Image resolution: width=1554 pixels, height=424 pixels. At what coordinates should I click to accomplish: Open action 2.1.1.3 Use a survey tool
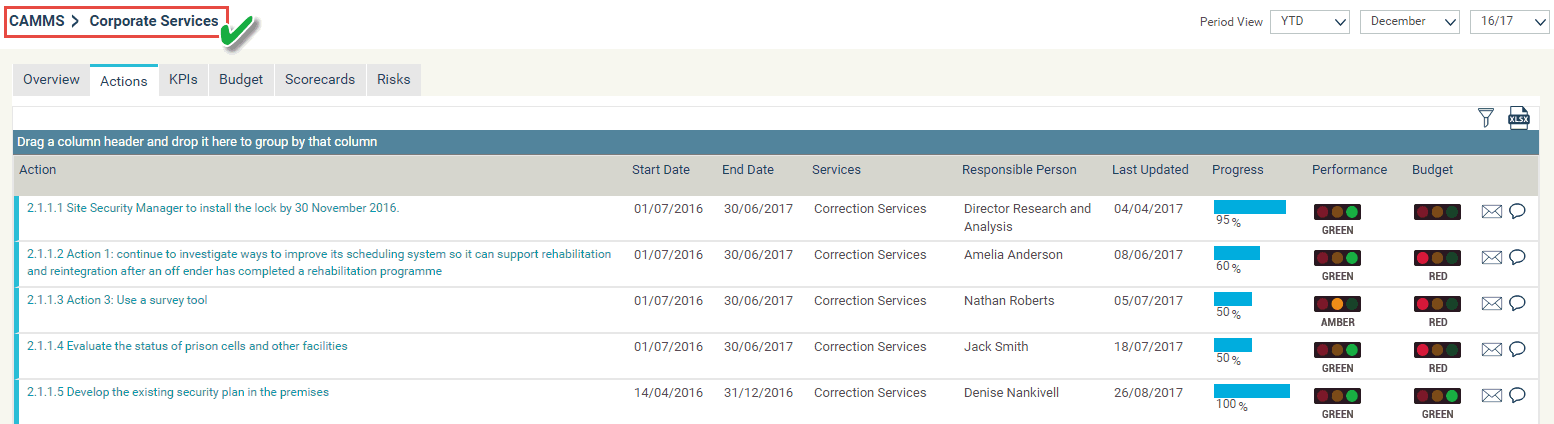pos(117,300)
